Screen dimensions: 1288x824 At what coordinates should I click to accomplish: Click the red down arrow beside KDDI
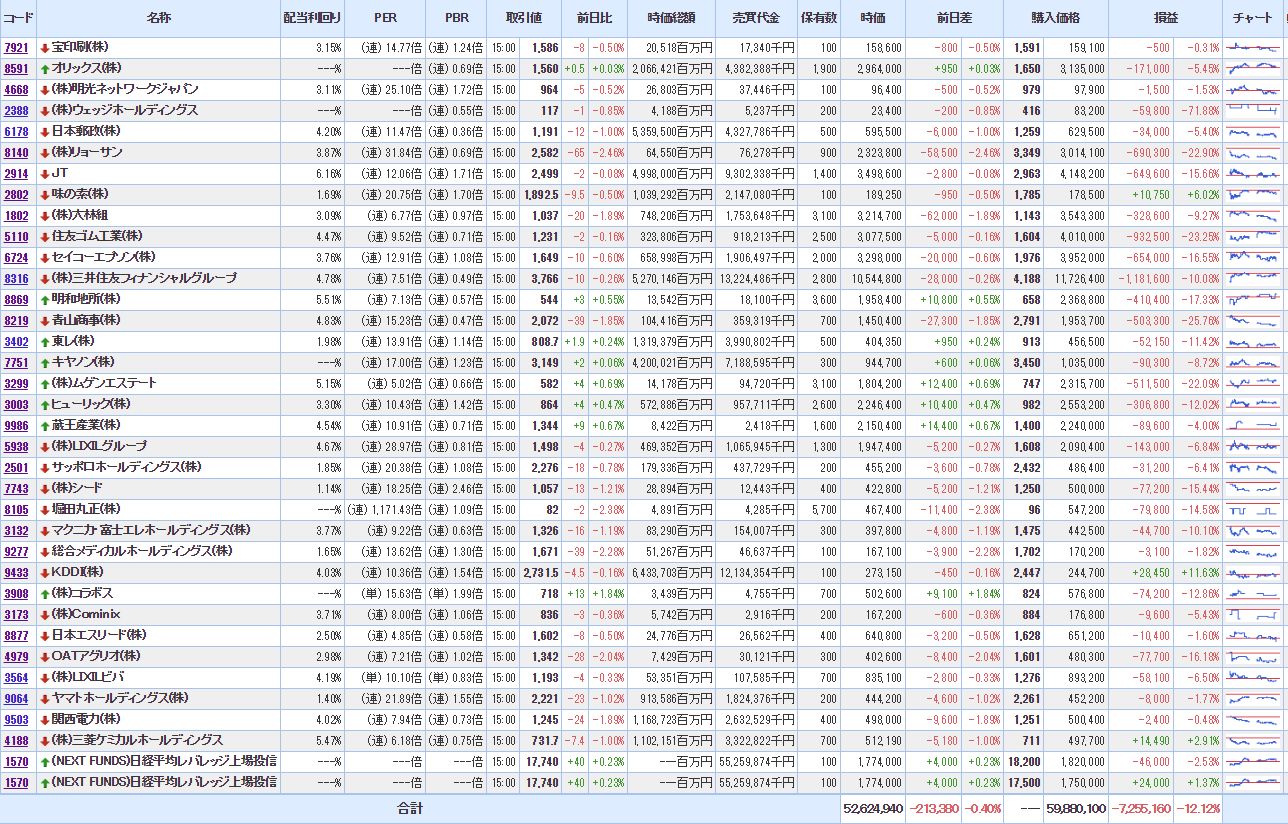pyautogui.click(x=45, y=572)
